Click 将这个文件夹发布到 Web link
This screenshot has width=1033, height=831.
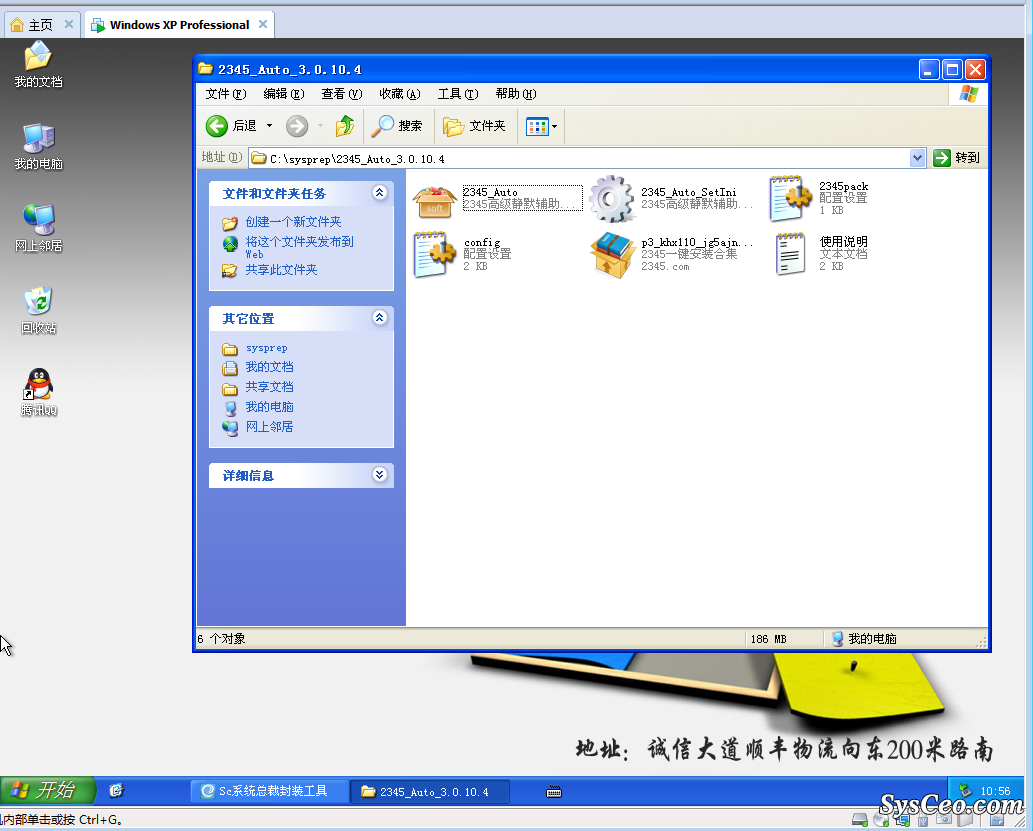(x=299, y=247)
